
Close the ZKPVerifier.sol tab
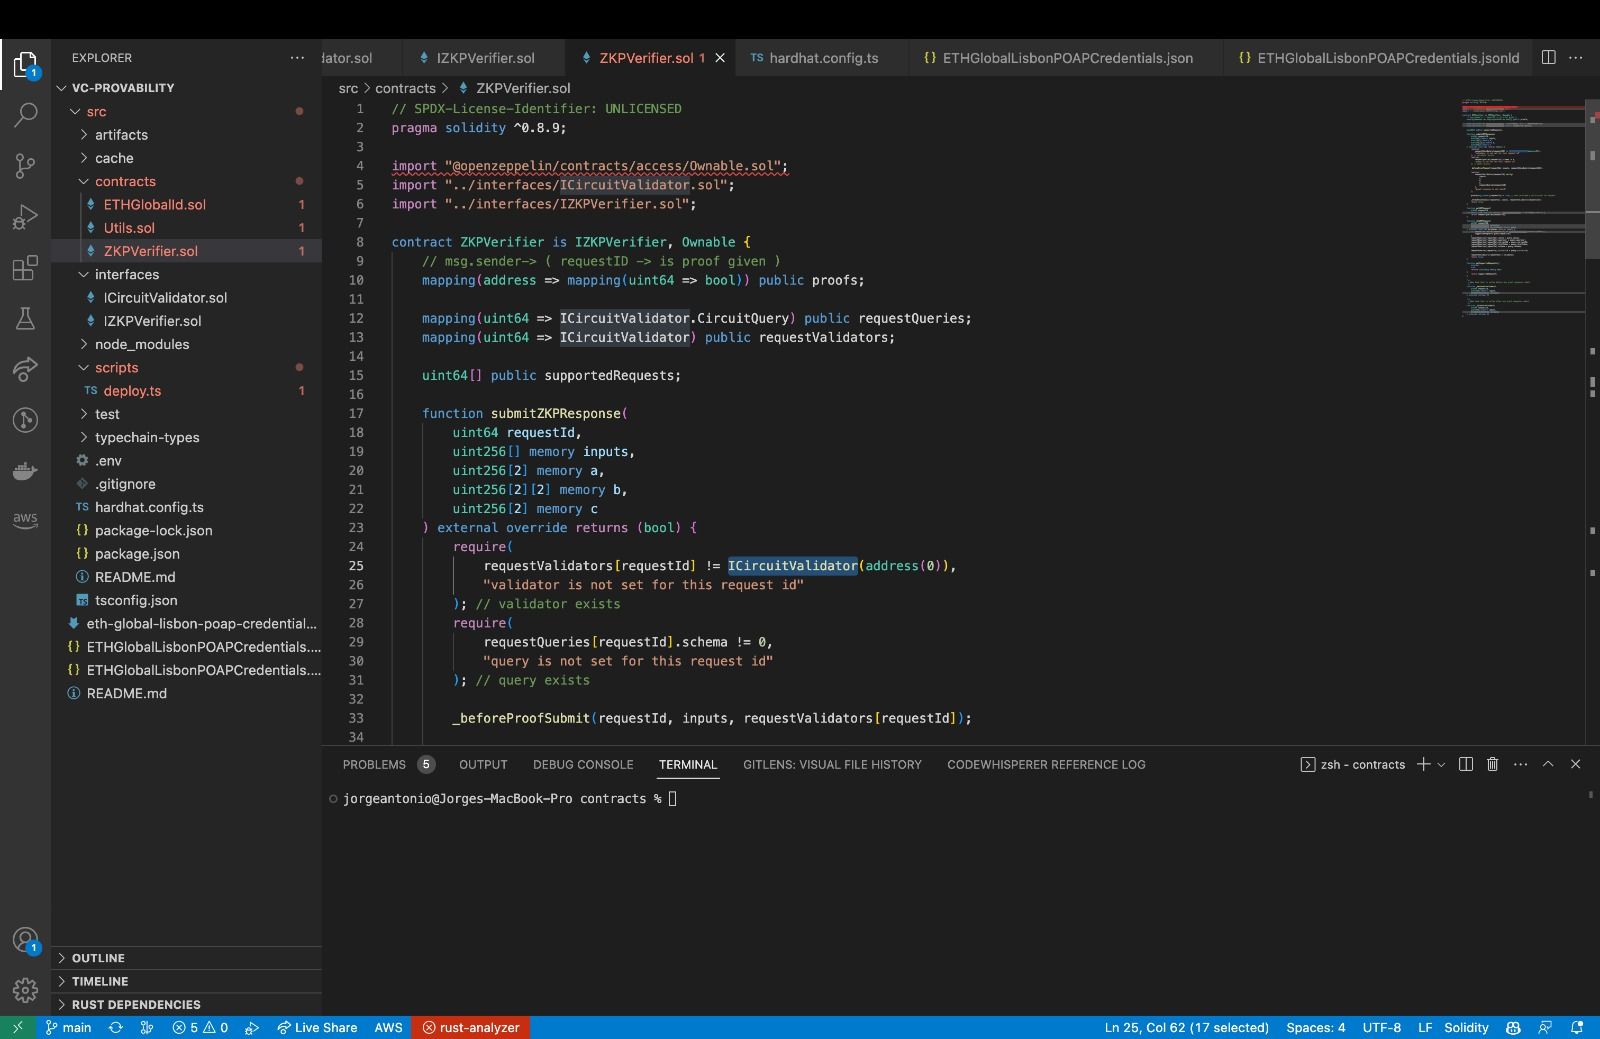[x=719, y=58]
